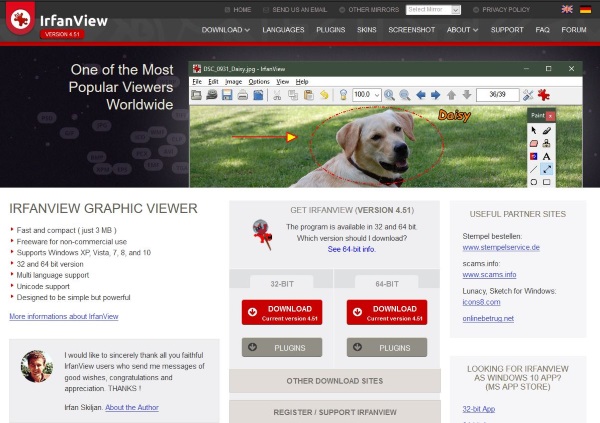Click the gray up arrow toolbar icon

(452, 95)
